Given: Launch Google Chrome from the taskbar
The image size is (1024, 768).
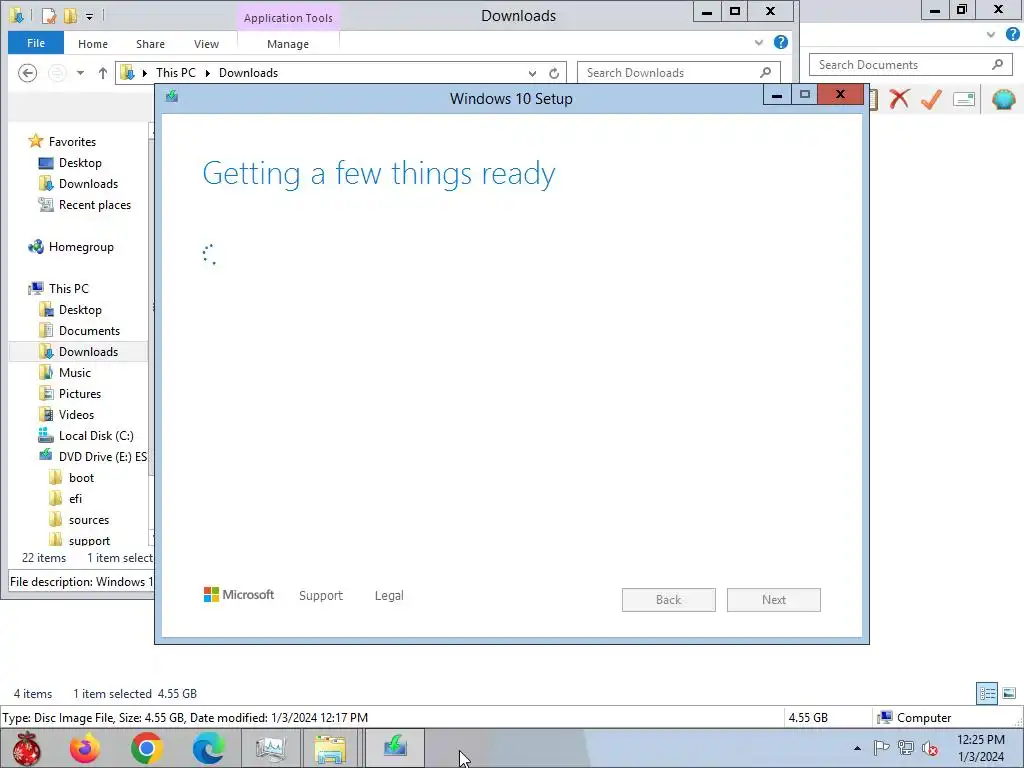Looking at the screenshot, I should click(146, 748).
